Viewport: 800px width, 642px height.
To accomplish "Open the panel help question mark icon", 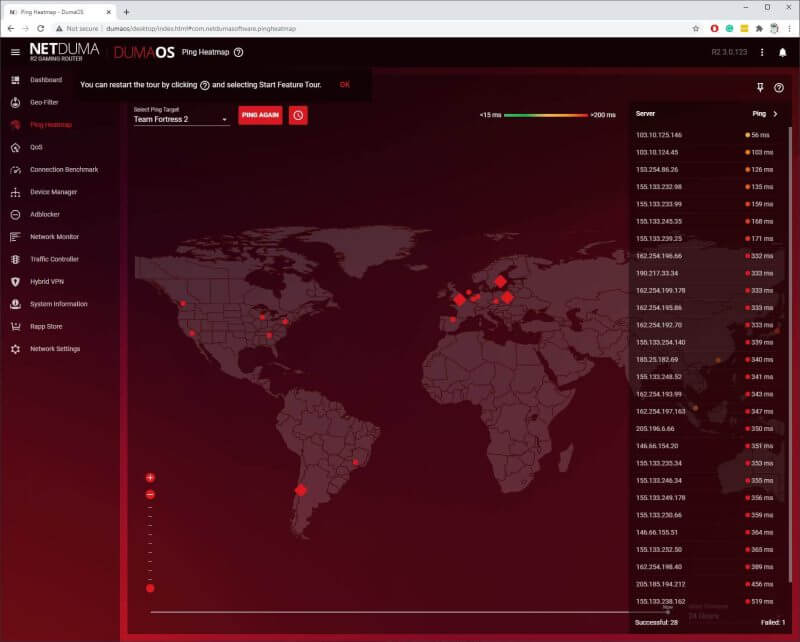I will [779, 88].
